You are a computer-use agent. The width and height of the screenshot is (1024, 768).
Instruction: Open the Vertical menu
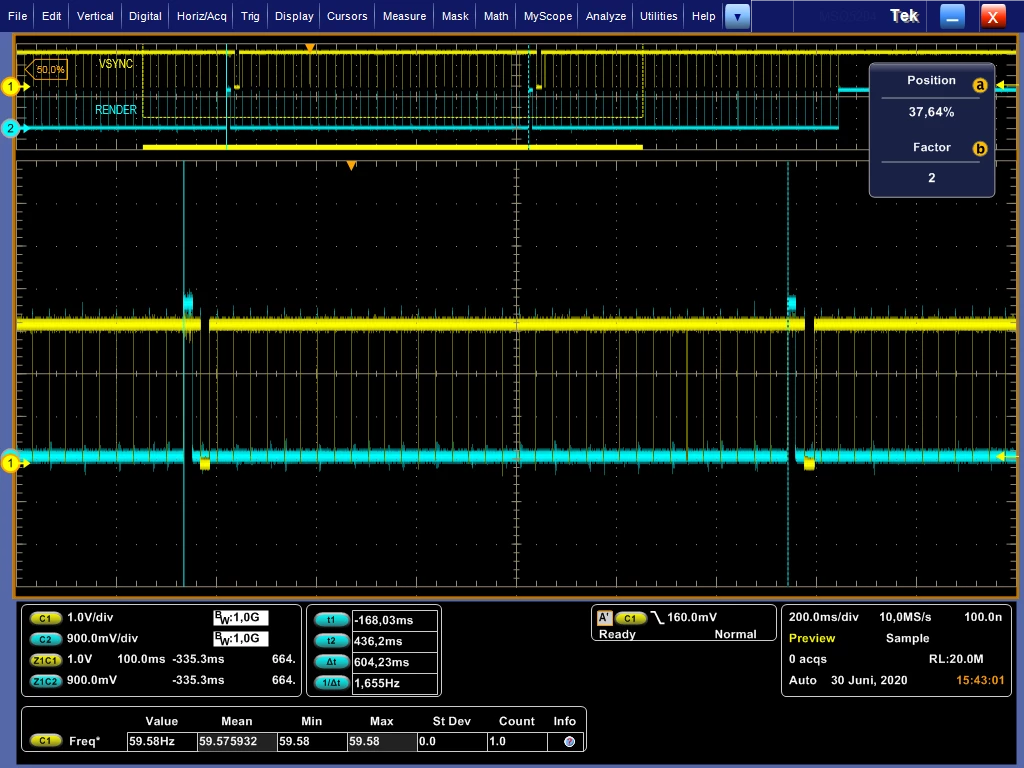point(95,16)
